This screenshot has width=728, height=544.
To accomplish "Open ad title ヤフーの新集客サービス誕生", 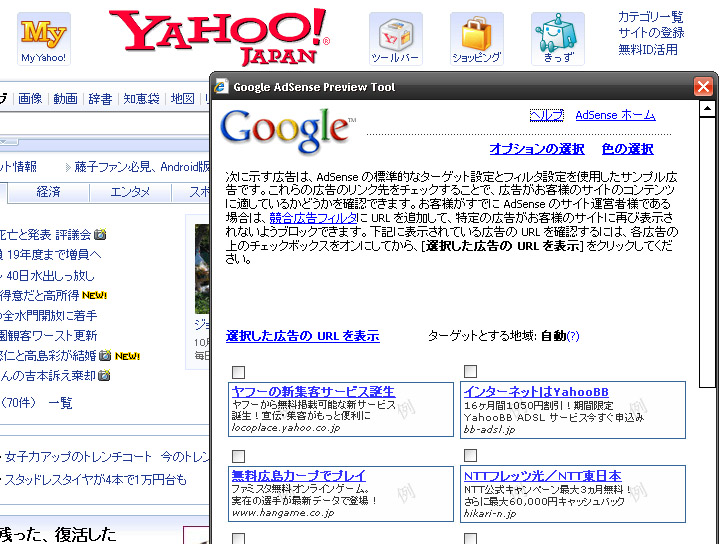I will [x=313, y=392].
